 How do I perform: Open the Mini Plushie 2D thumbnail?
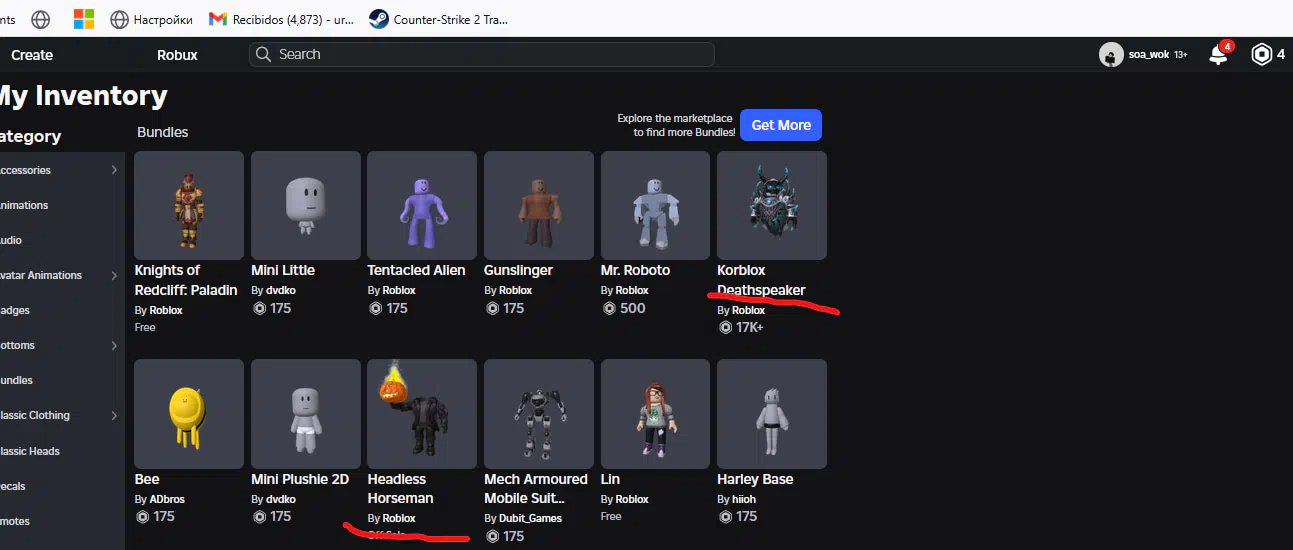pyautogui.click(x=306, y=414)
